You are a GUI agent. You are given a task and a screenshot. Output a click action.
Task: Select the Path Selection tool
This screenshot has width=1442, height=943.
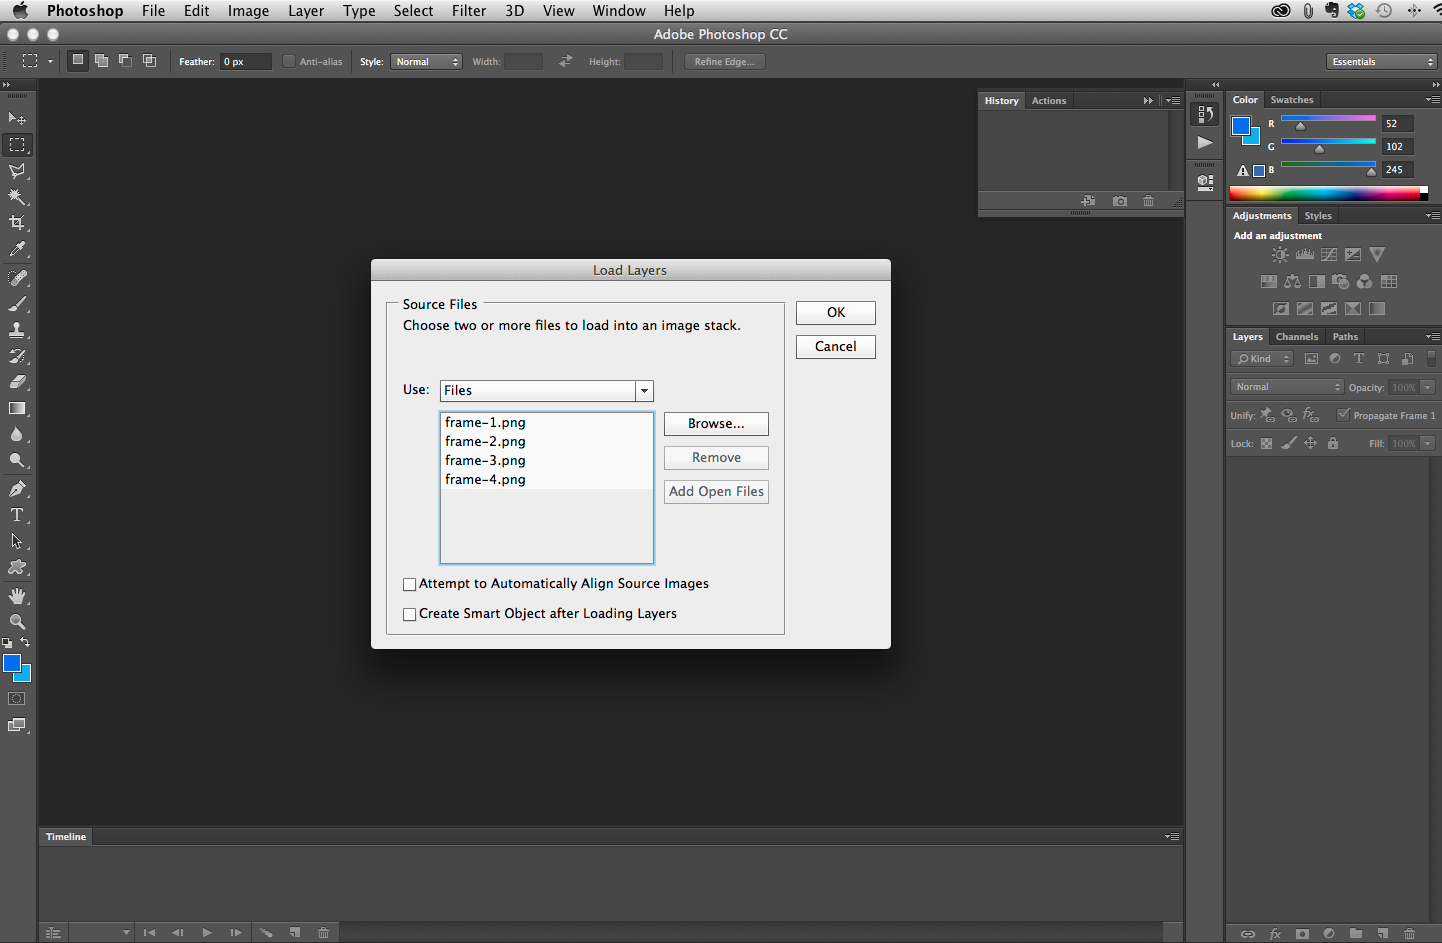(17, 541)
